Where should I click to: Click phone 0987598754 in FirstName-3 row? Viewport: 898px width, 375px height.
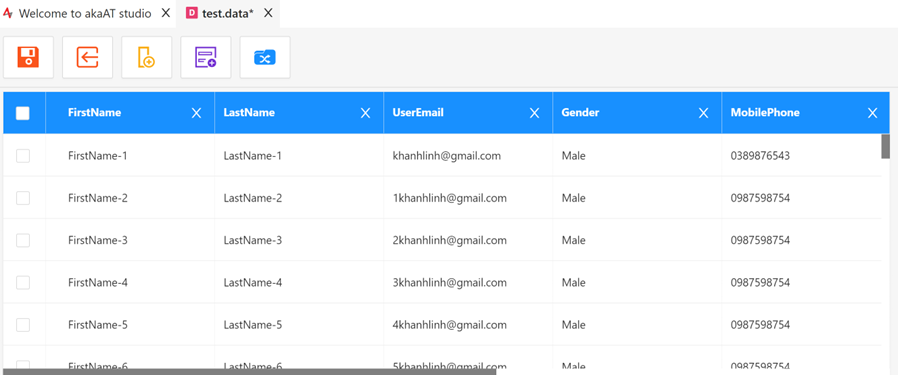tap(760, 240)
